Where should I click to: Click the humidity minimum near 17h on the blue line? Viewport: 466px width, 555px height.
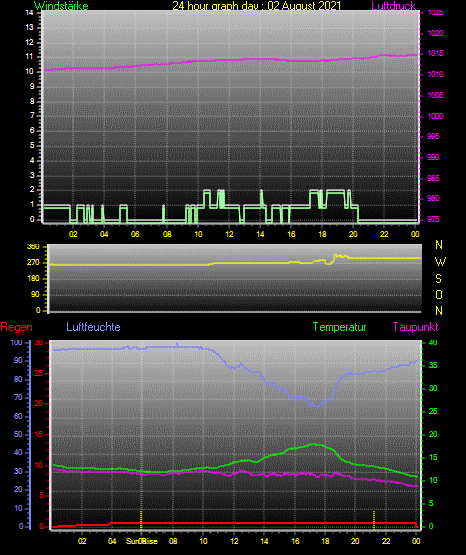317,406
